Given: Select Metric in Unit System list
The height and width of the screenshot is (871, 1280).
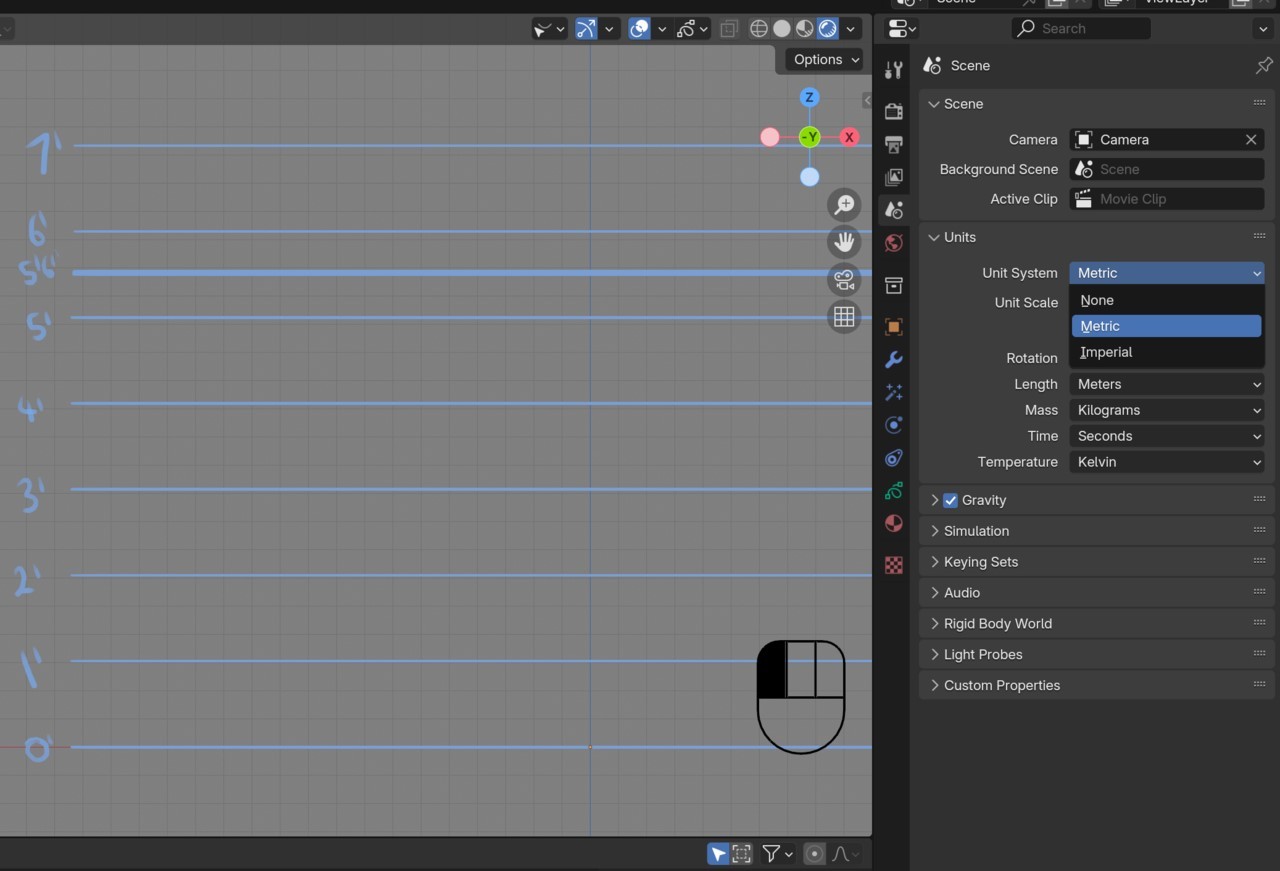Looking at the screenshot, I should (1166, 326).
